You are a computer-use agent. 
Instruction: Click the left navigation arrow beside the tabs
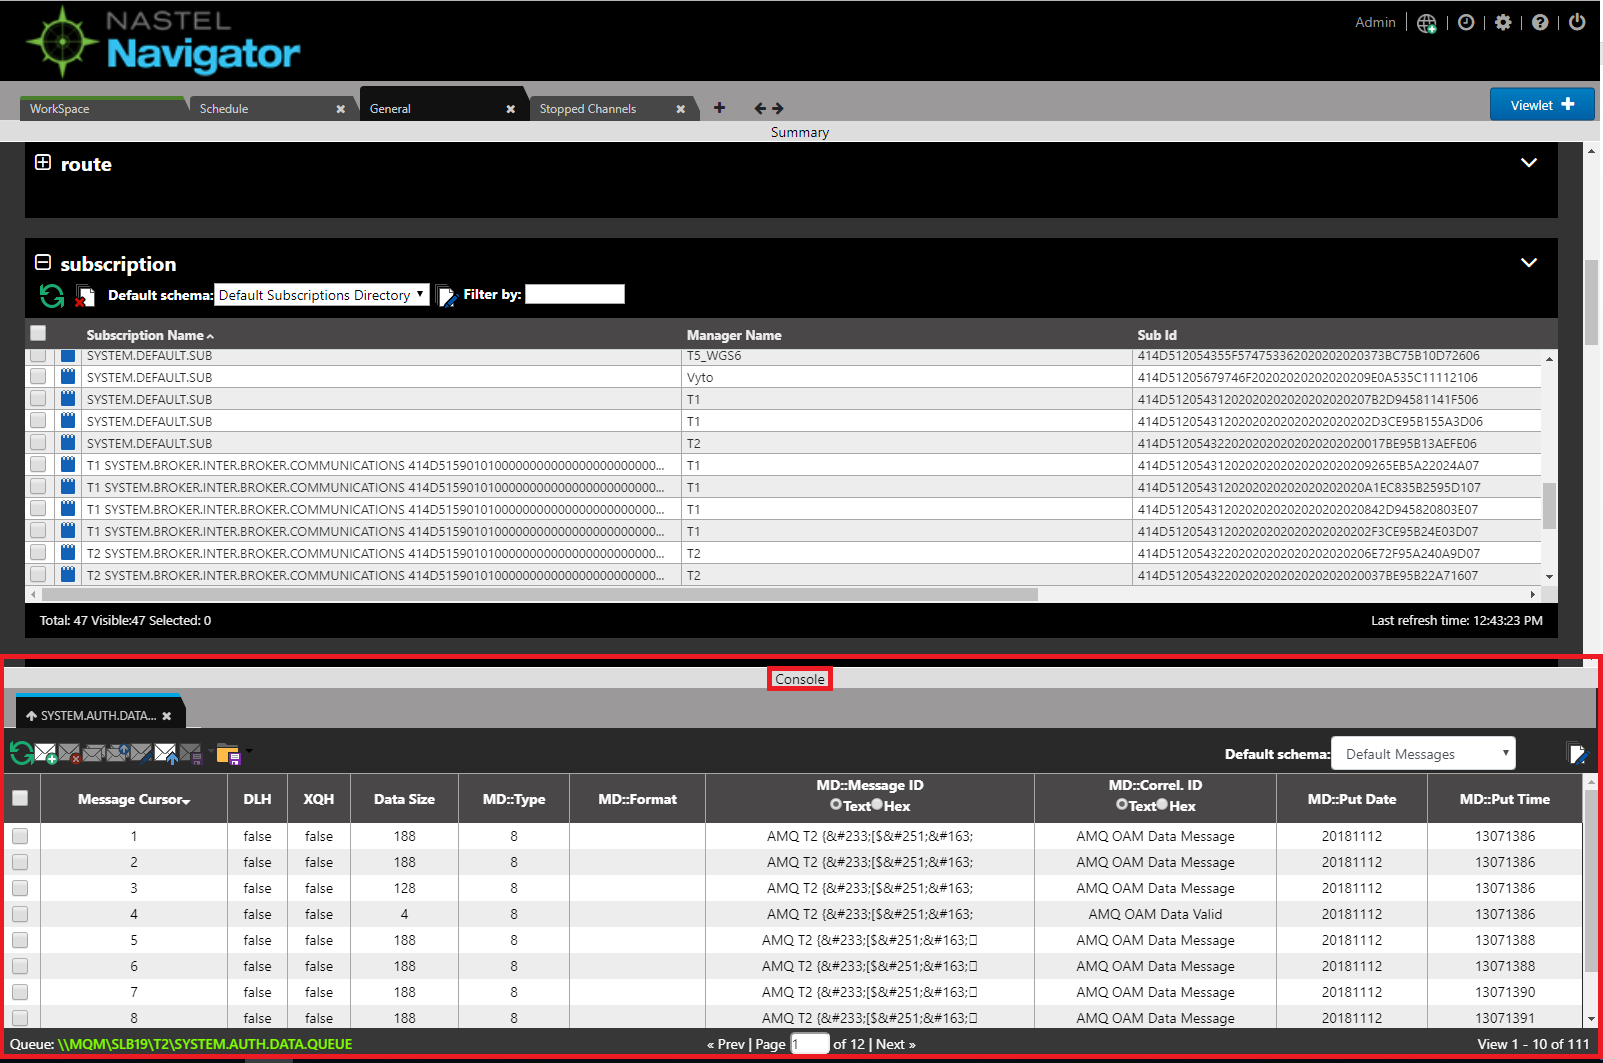(760, 108)
